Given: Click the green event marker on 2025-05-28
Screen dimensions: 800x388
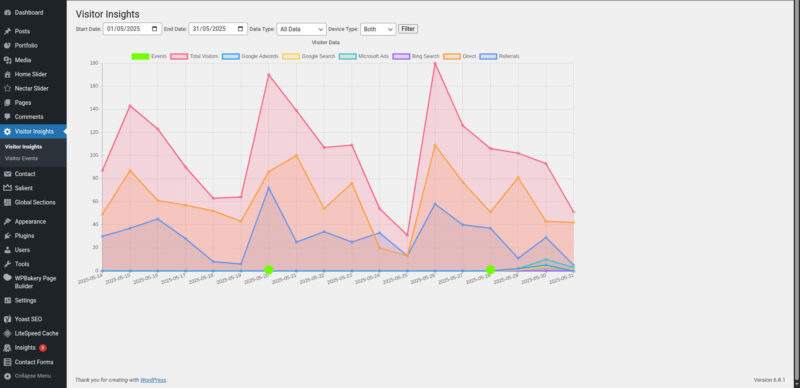Looking at the screenshot, I should point(490,270).
